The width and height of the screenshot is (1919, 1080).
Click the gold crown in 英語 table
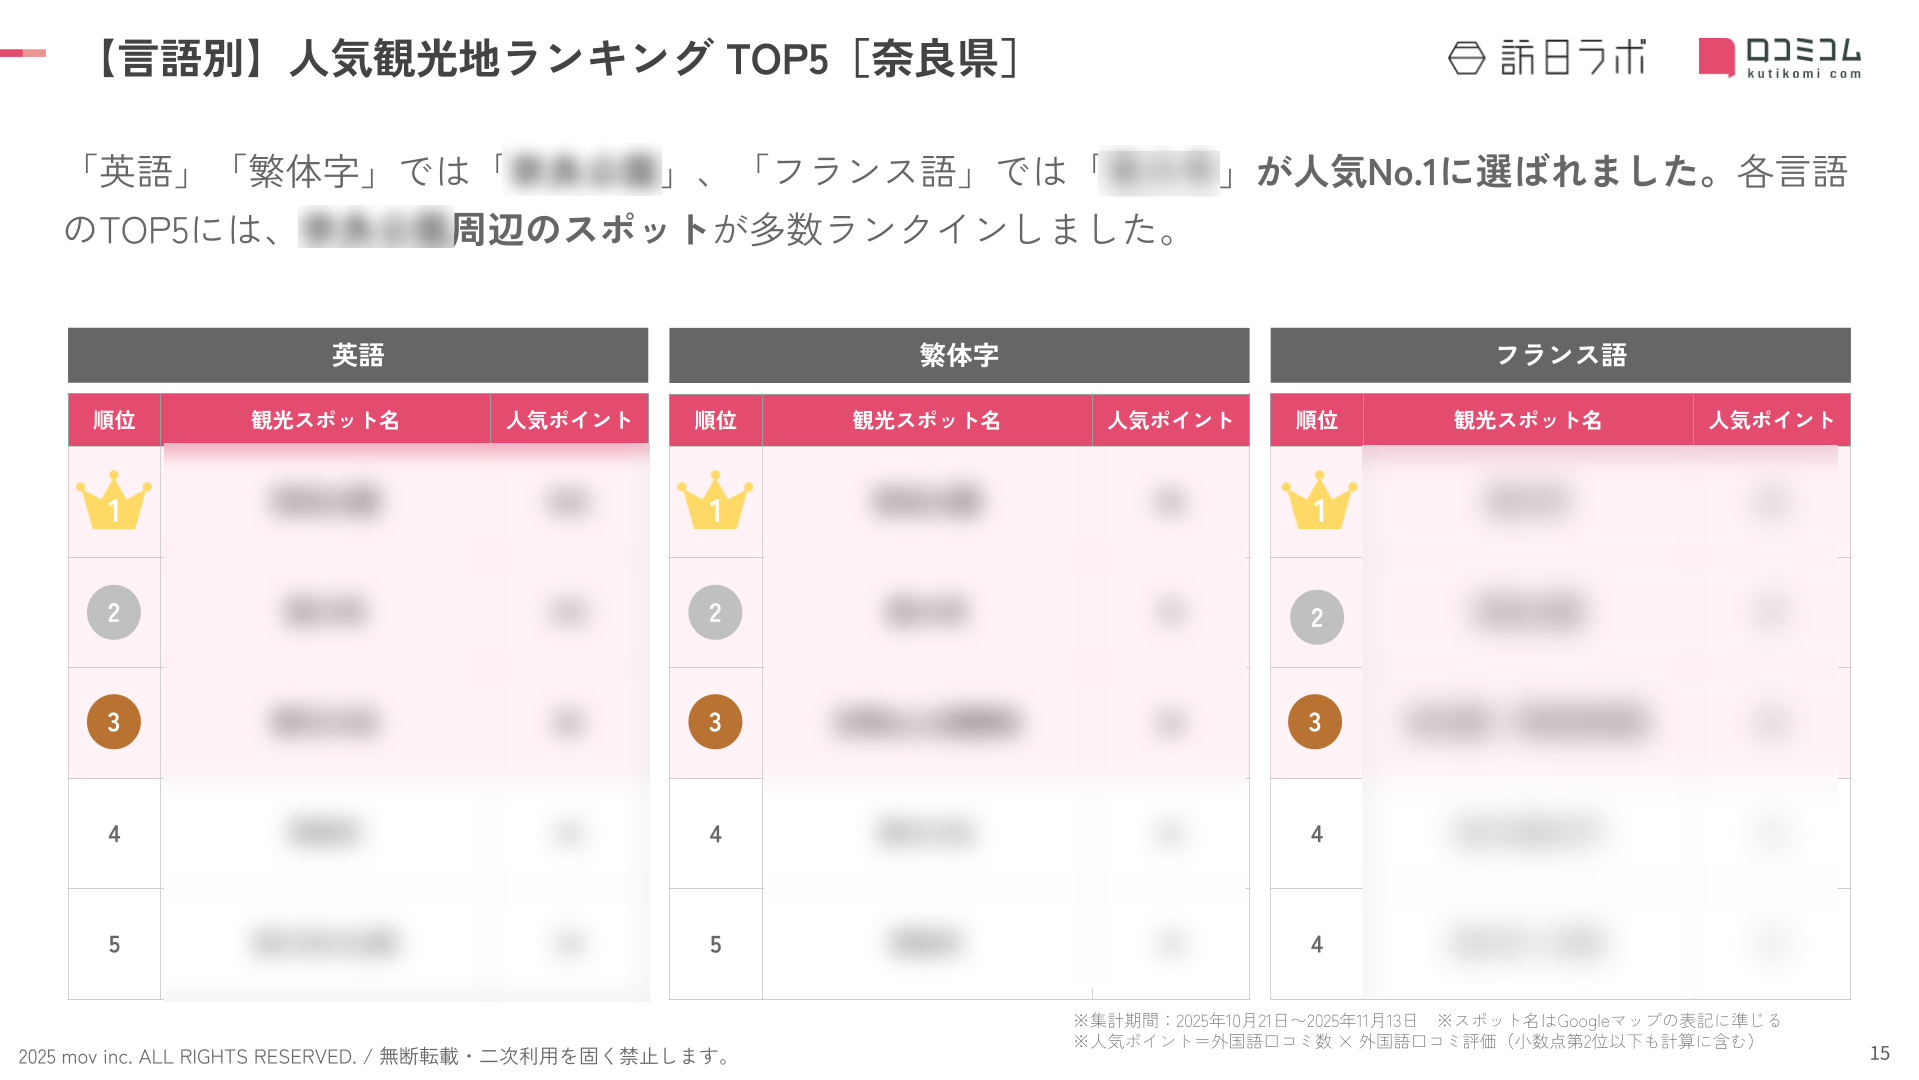pyautogui.click(x=114, y=501)
